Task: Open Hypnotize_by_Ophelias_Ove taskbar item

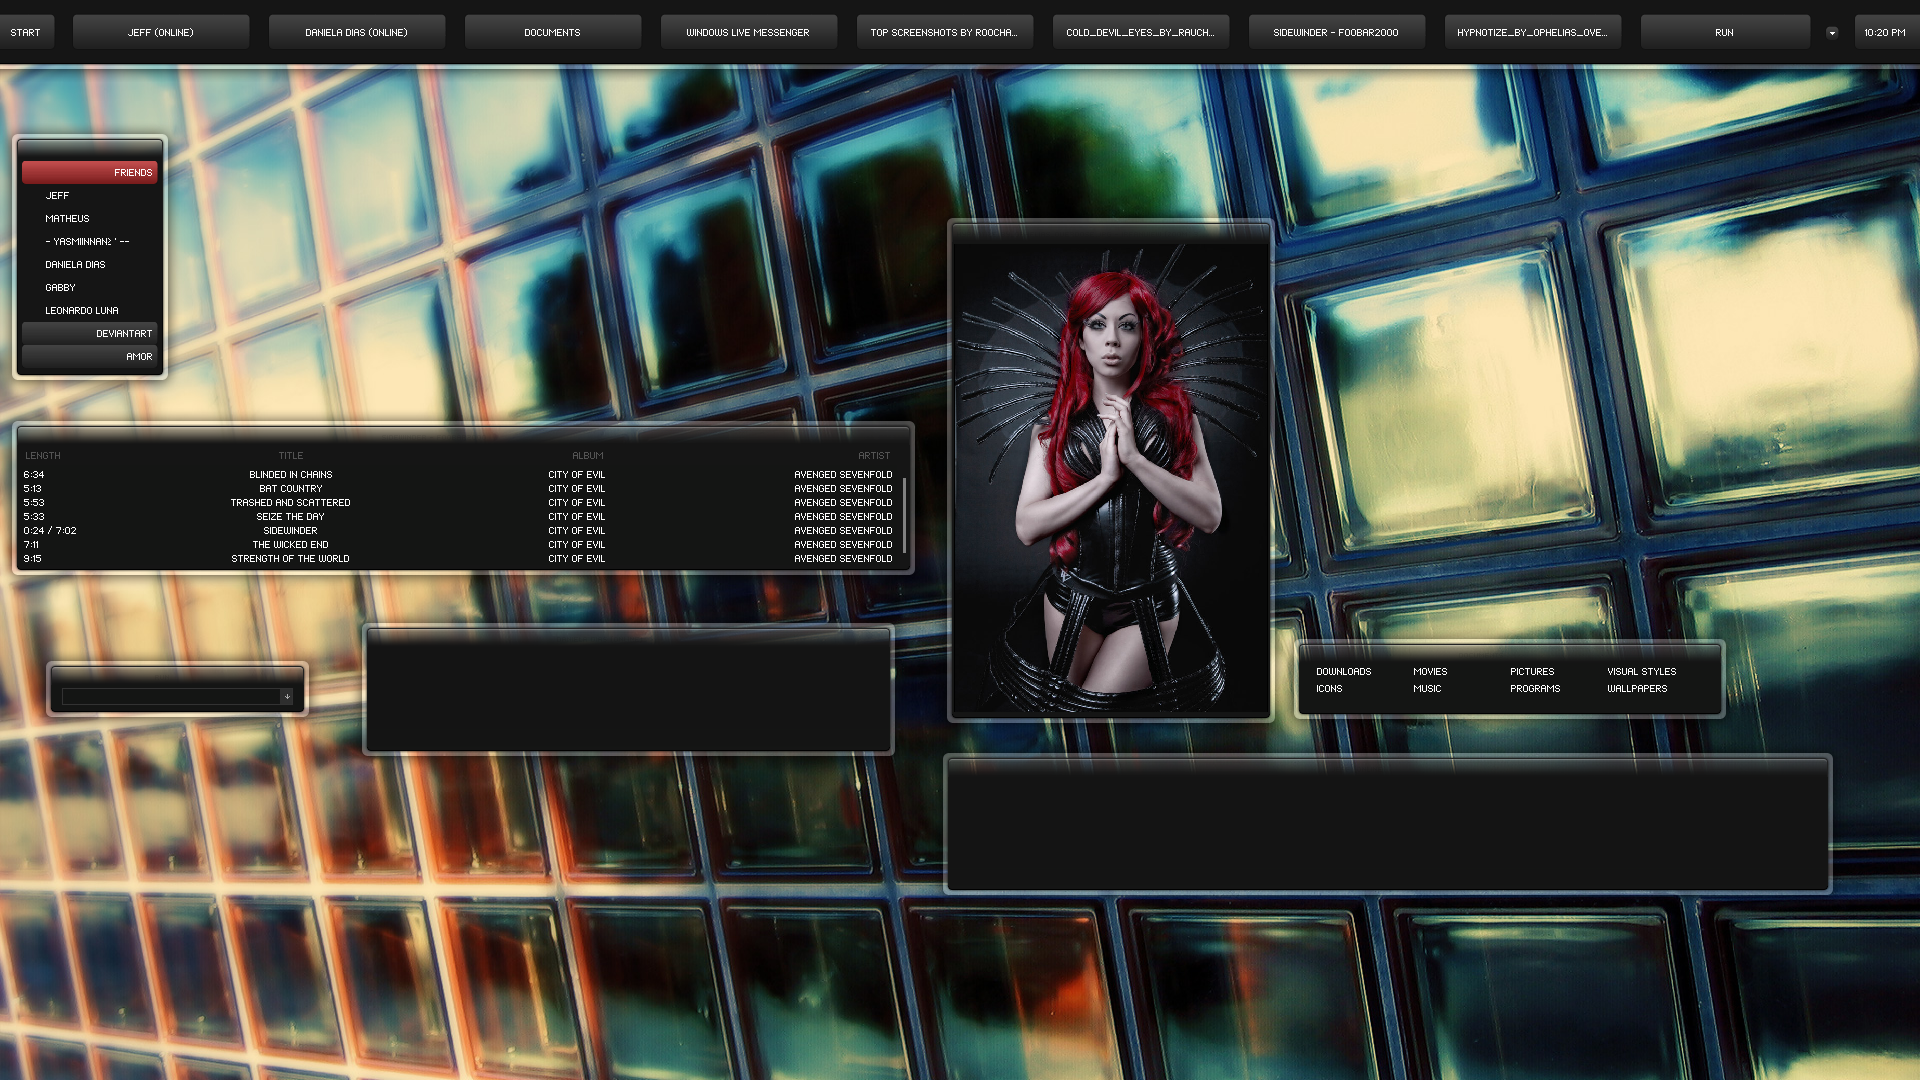Action: [1533, 32]
